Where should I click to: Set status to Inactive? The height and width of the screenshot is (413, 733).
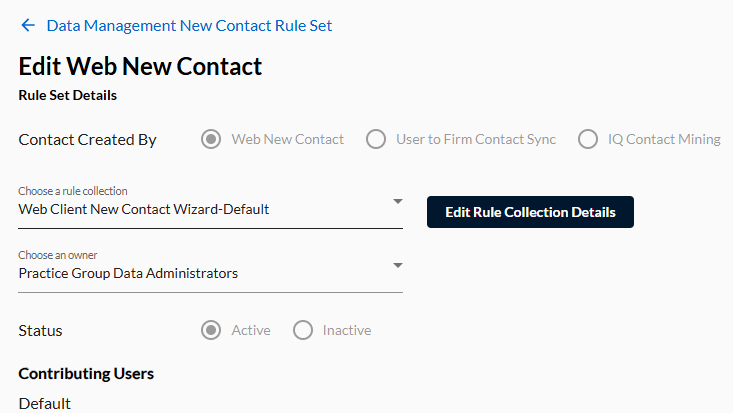[303, 330]
